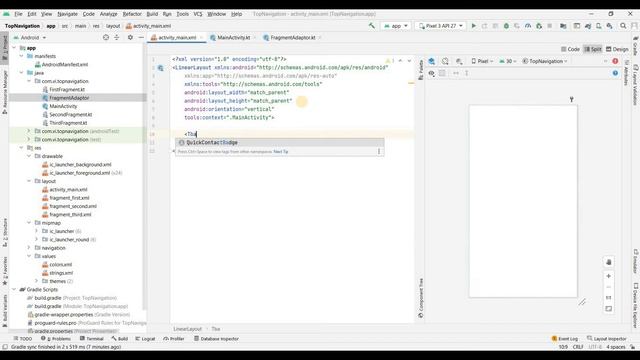Expand the navigation folder
Screen dimensions: 640x360
[29, 248]
